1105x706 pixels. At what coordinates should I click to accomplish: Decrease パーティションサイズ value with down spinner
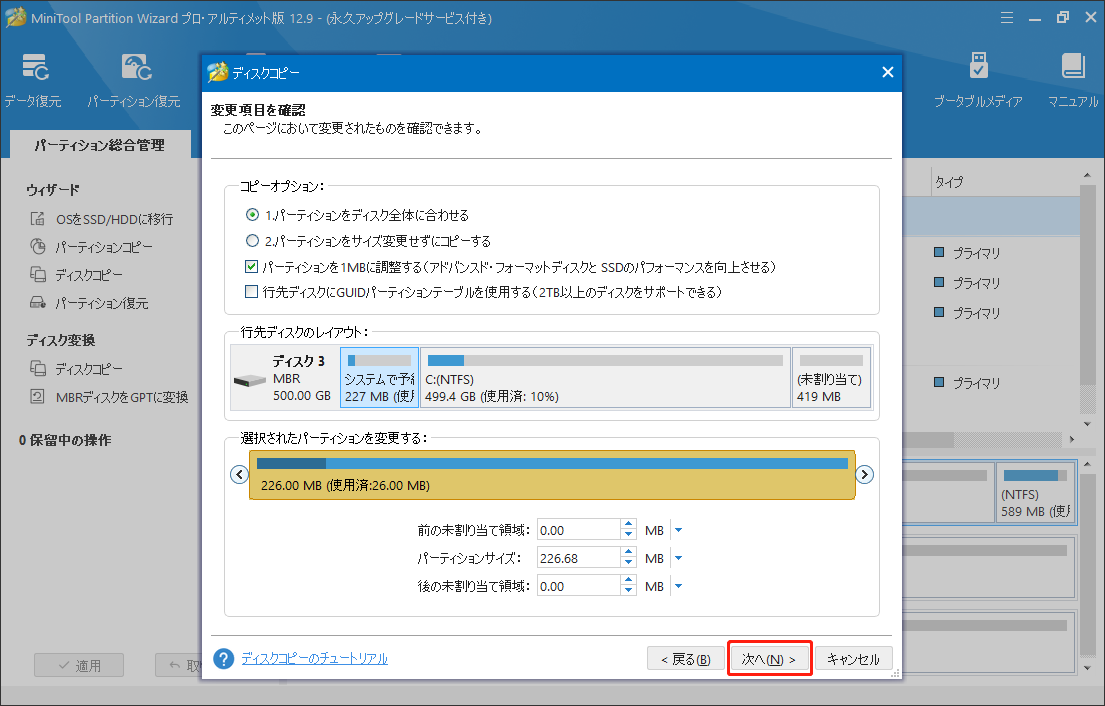628,563
